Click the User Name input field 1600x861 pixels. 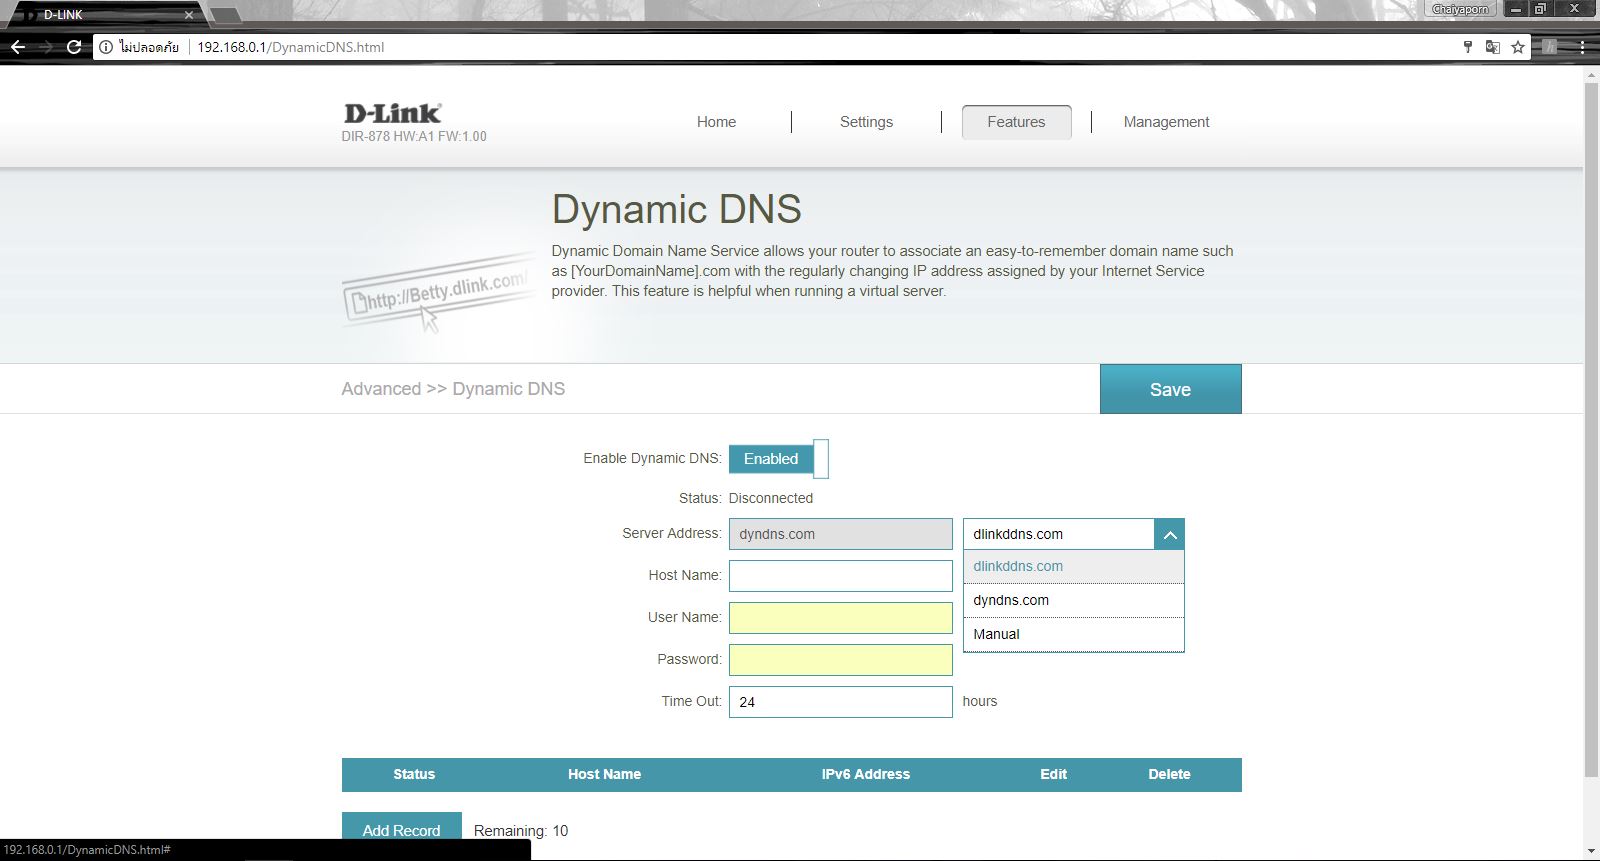[x=841, y=618]
